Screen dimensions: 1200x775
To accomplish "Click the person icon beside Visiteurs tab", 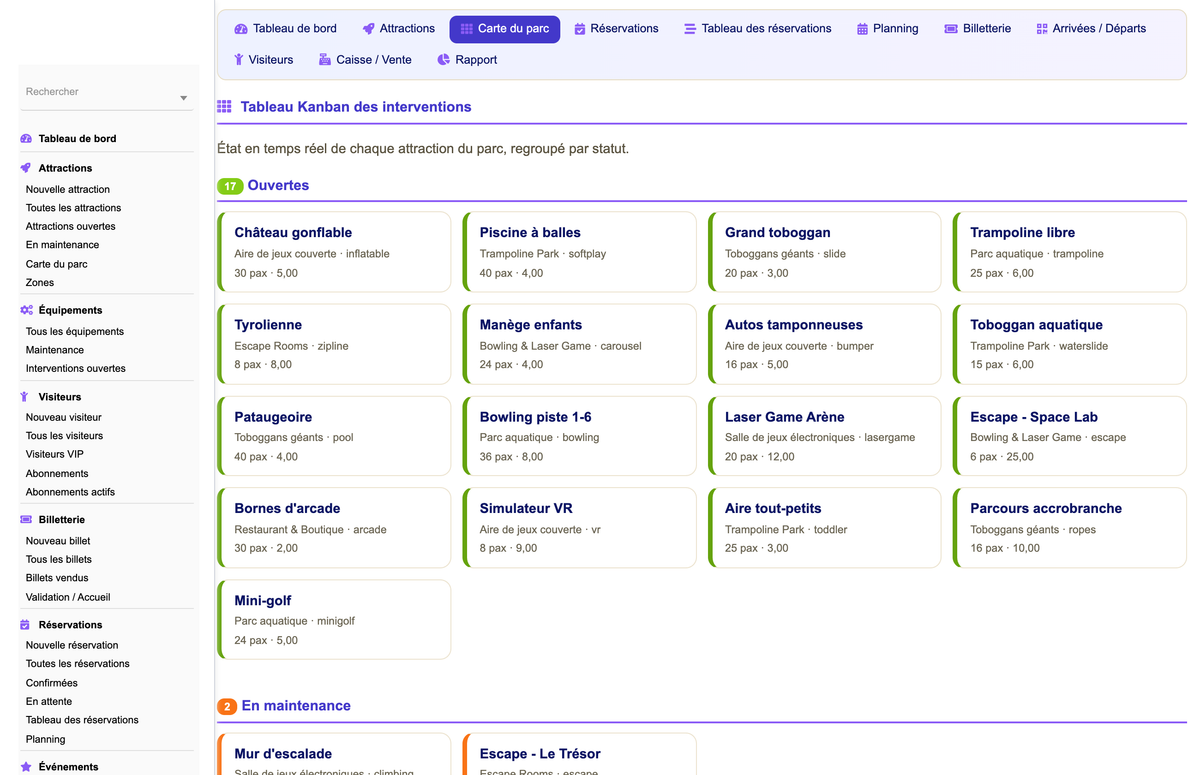I will click(x=239, y=60).
